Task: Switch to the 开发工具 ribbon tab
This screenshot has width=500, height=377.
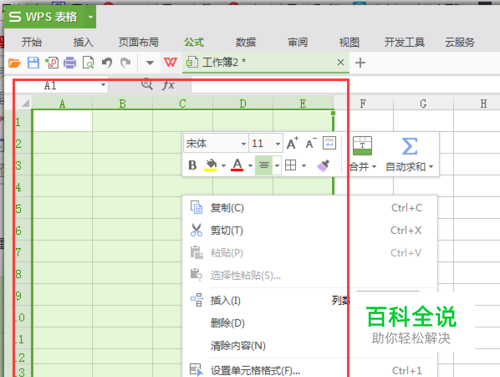Action: (x=404, y=42)
